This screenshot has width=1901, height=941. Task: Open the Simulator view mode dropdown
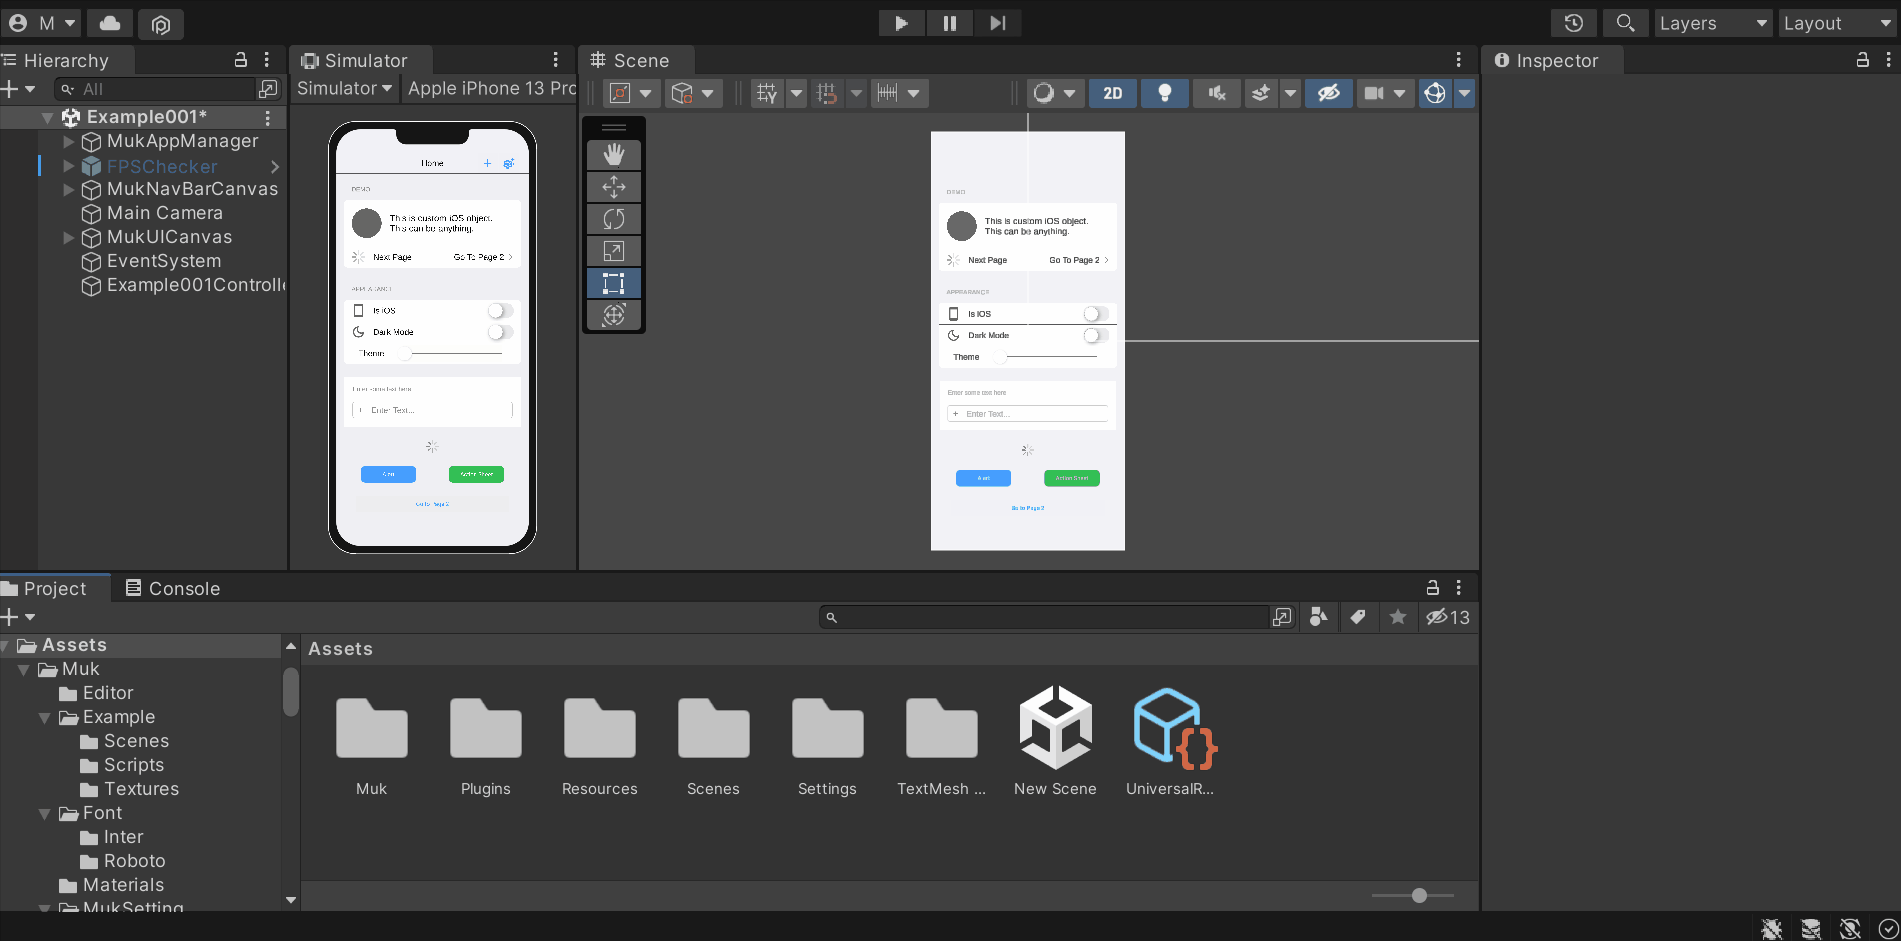(x=345, y=88)
